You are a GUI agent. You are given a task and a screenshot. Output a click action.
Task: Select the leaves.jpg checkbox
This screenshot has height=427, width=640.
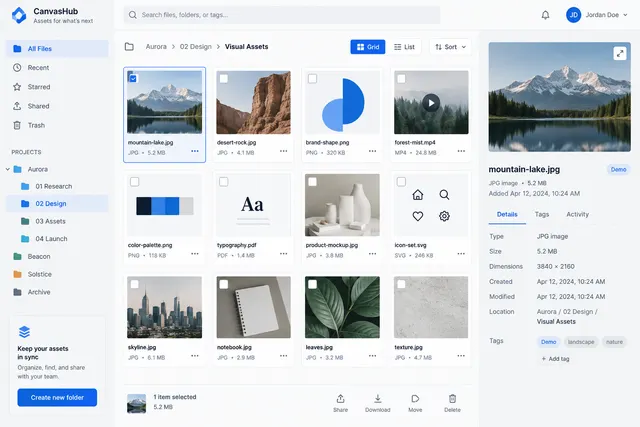tap(312, 284)
